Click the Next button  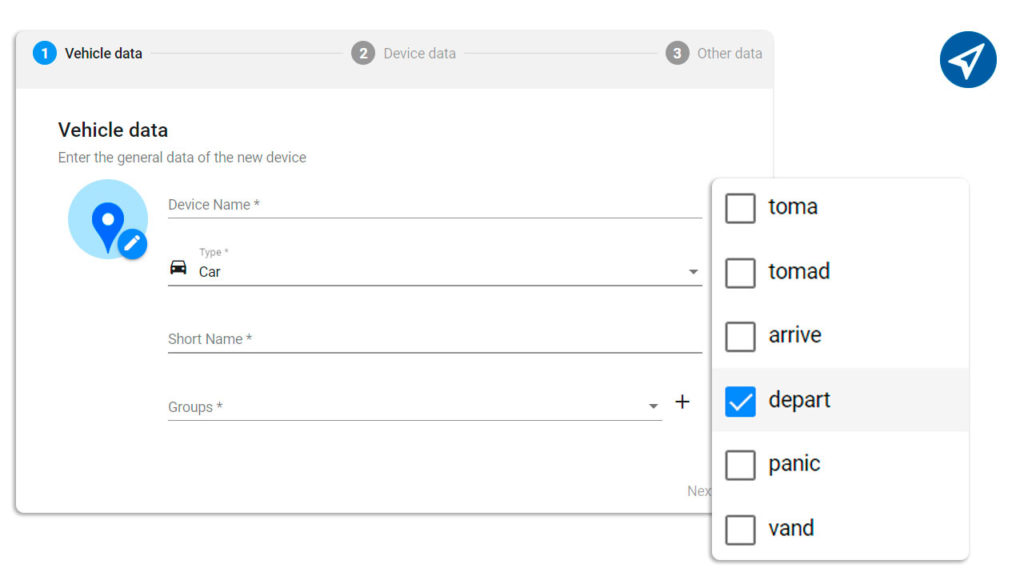699,491
